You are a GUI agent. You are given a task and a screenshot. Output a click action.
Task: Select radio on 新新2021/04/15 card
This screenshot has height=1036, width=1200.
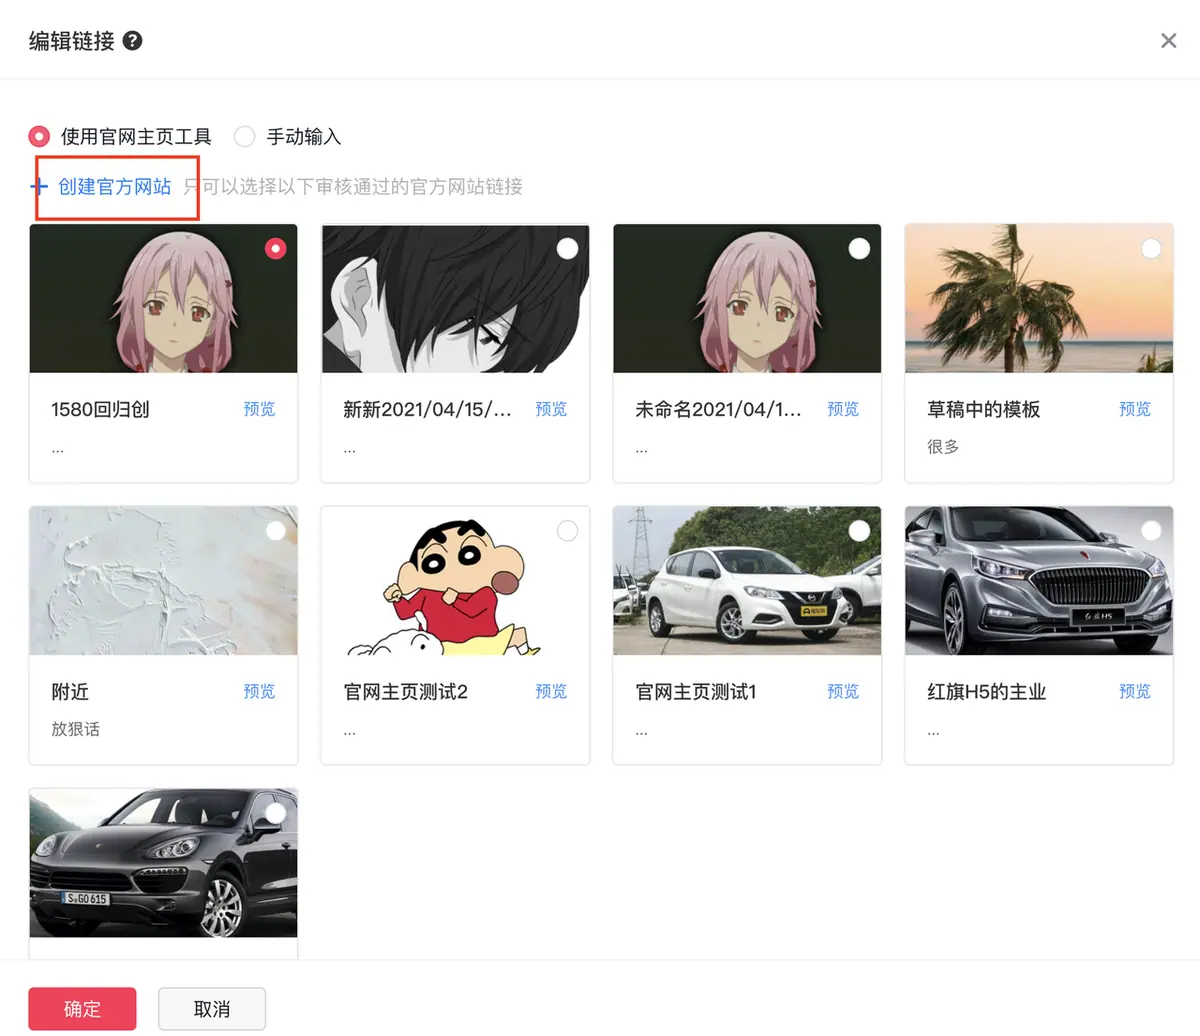click(x=567, y=248)
